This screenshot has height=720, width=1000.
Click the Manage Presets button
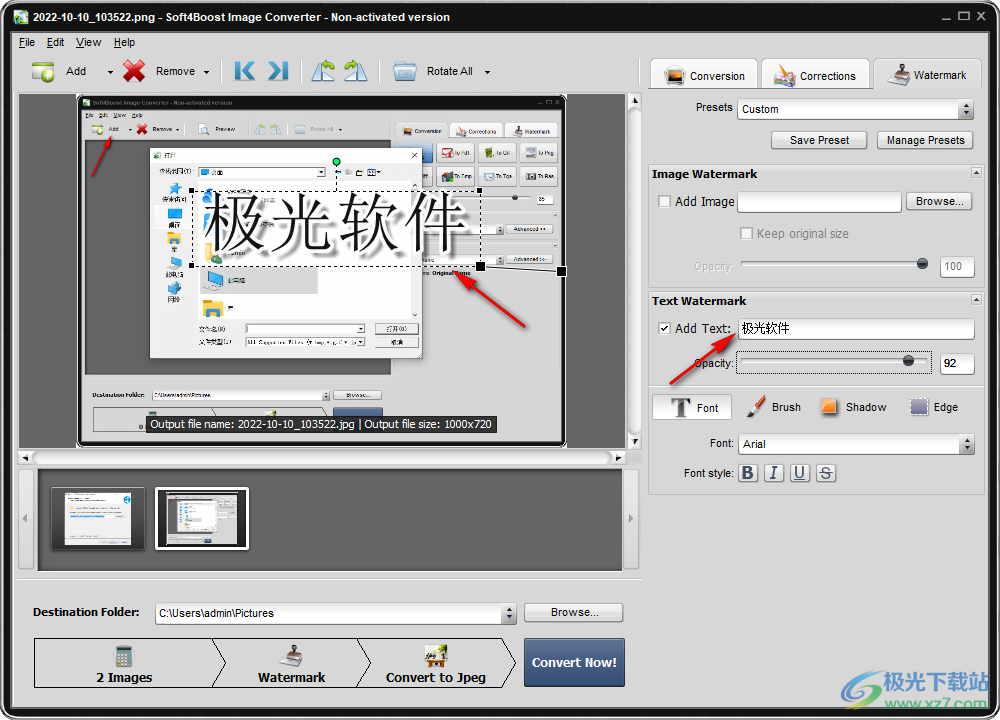tap(925, 140)
